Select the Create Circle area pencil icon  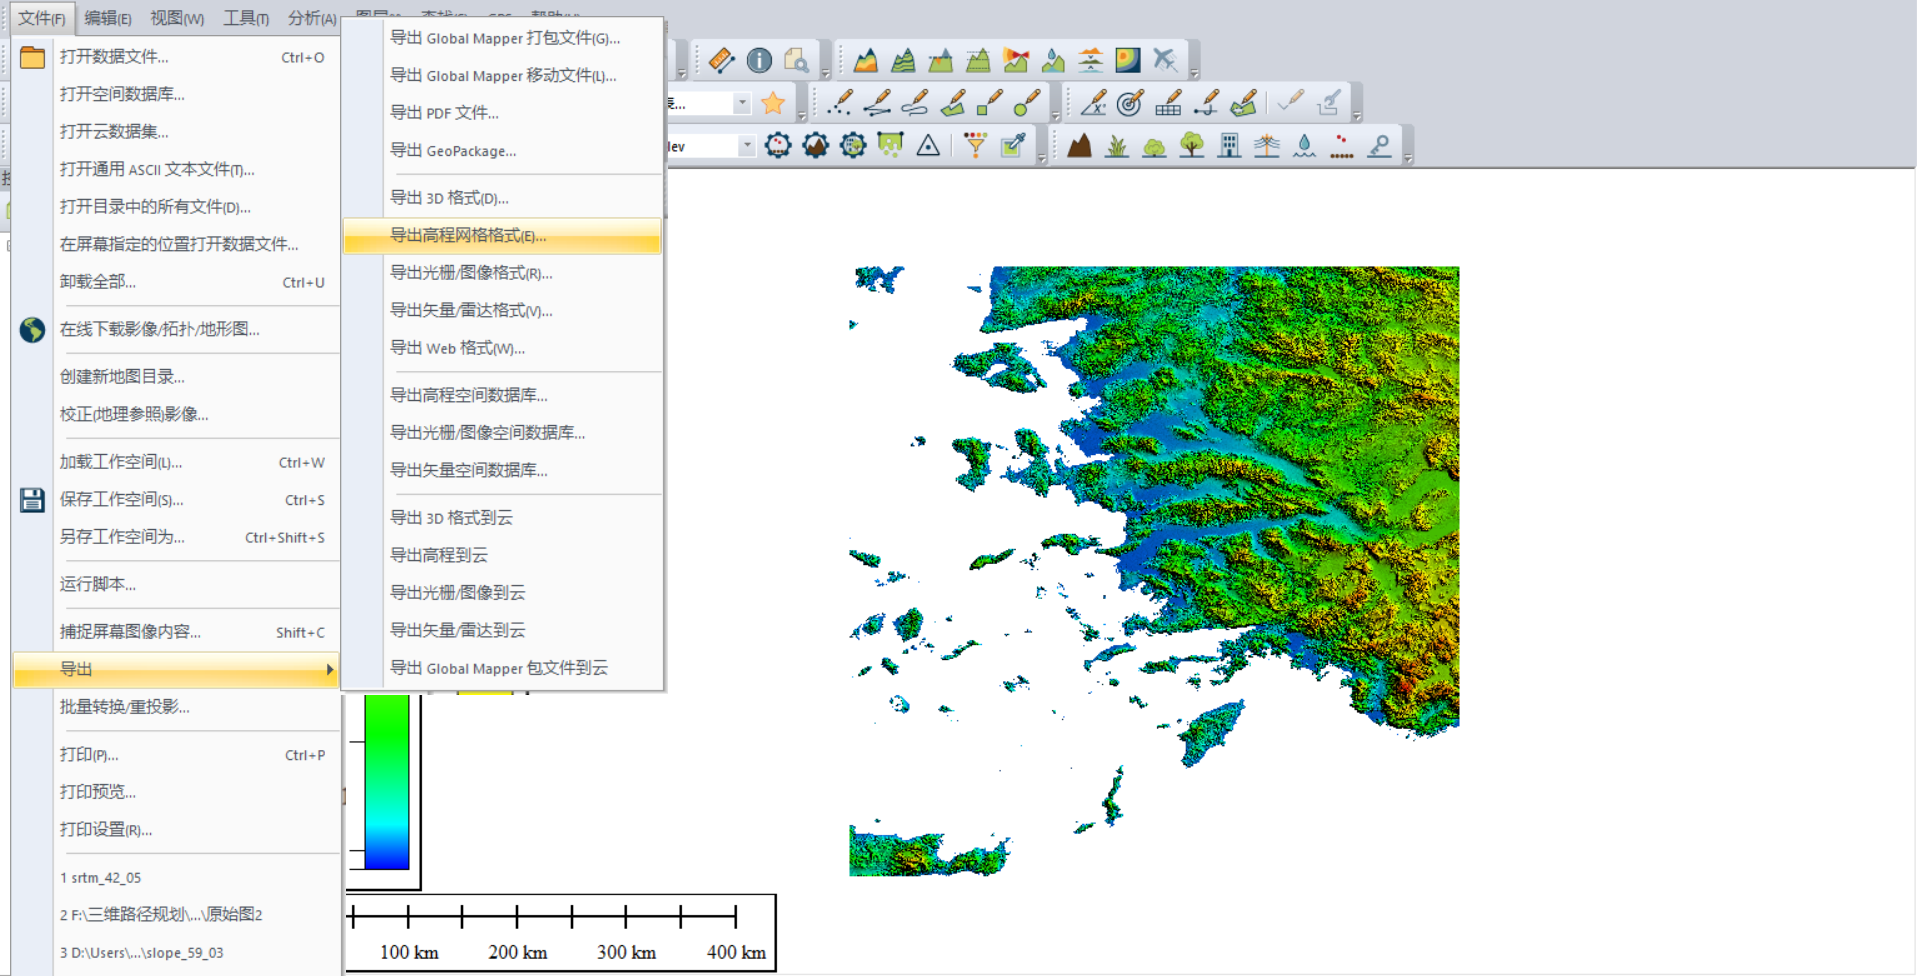1027,102
